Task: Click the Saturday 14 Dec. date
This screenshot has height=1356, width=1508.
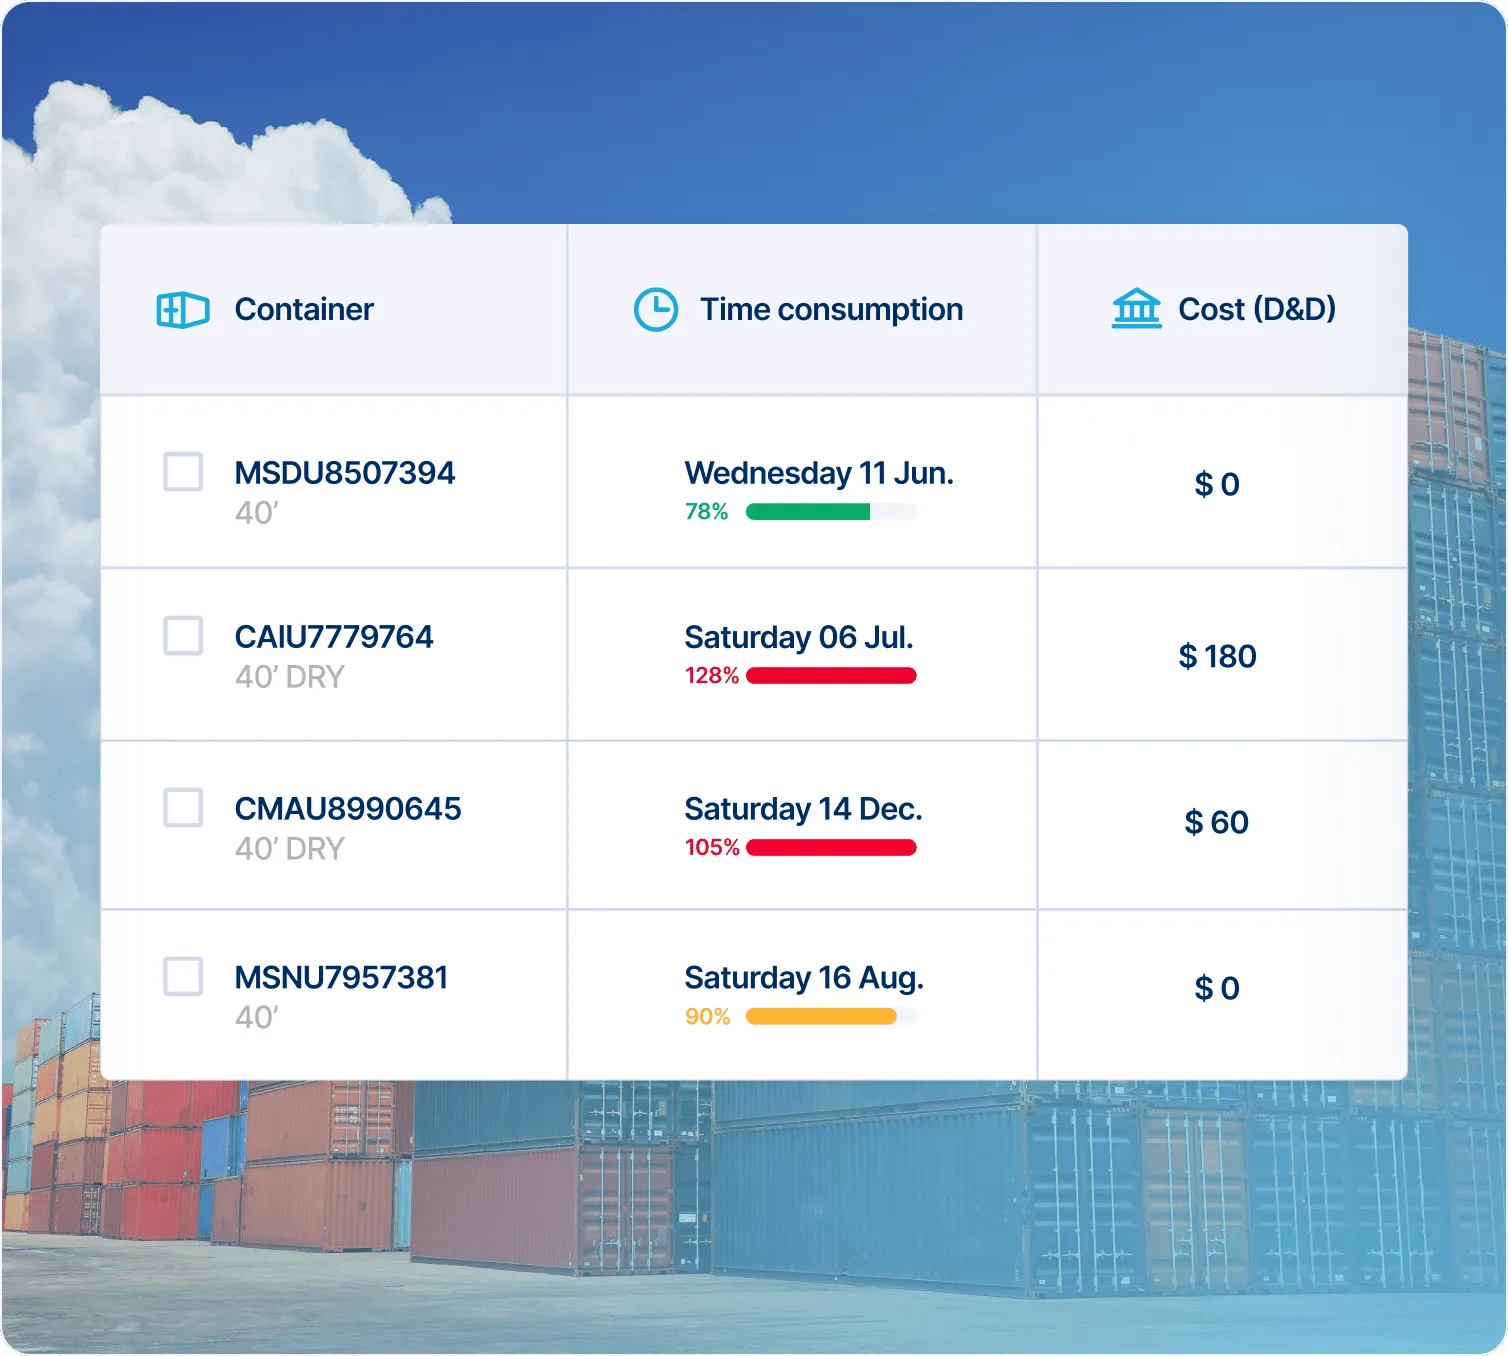Action: tap(803, 809)
